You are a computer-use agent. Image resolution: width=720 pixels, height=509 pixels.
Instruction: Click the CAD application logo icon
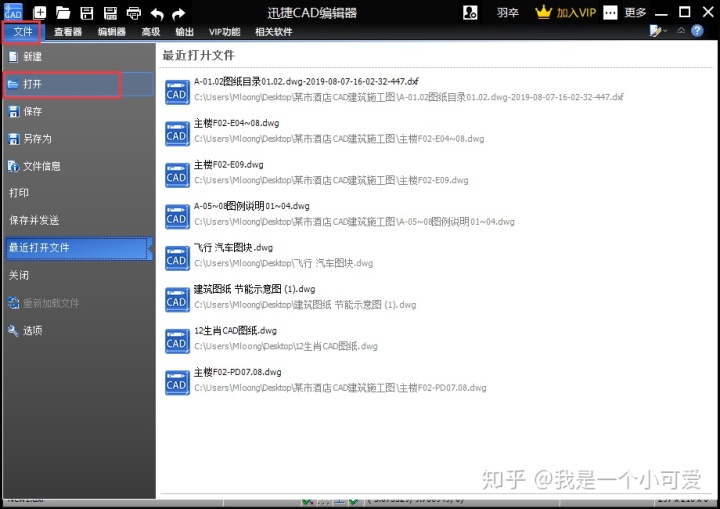[x=13, y=12]
